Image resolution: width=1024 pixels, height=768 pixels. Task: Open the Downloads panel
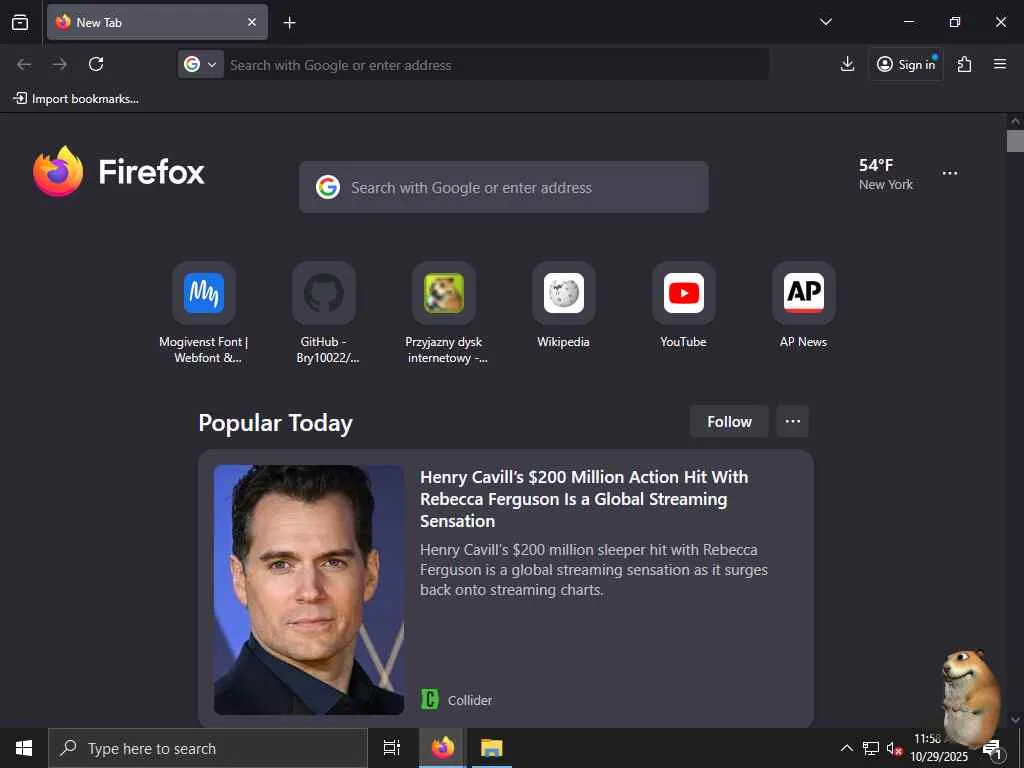[x=847, y=64]
